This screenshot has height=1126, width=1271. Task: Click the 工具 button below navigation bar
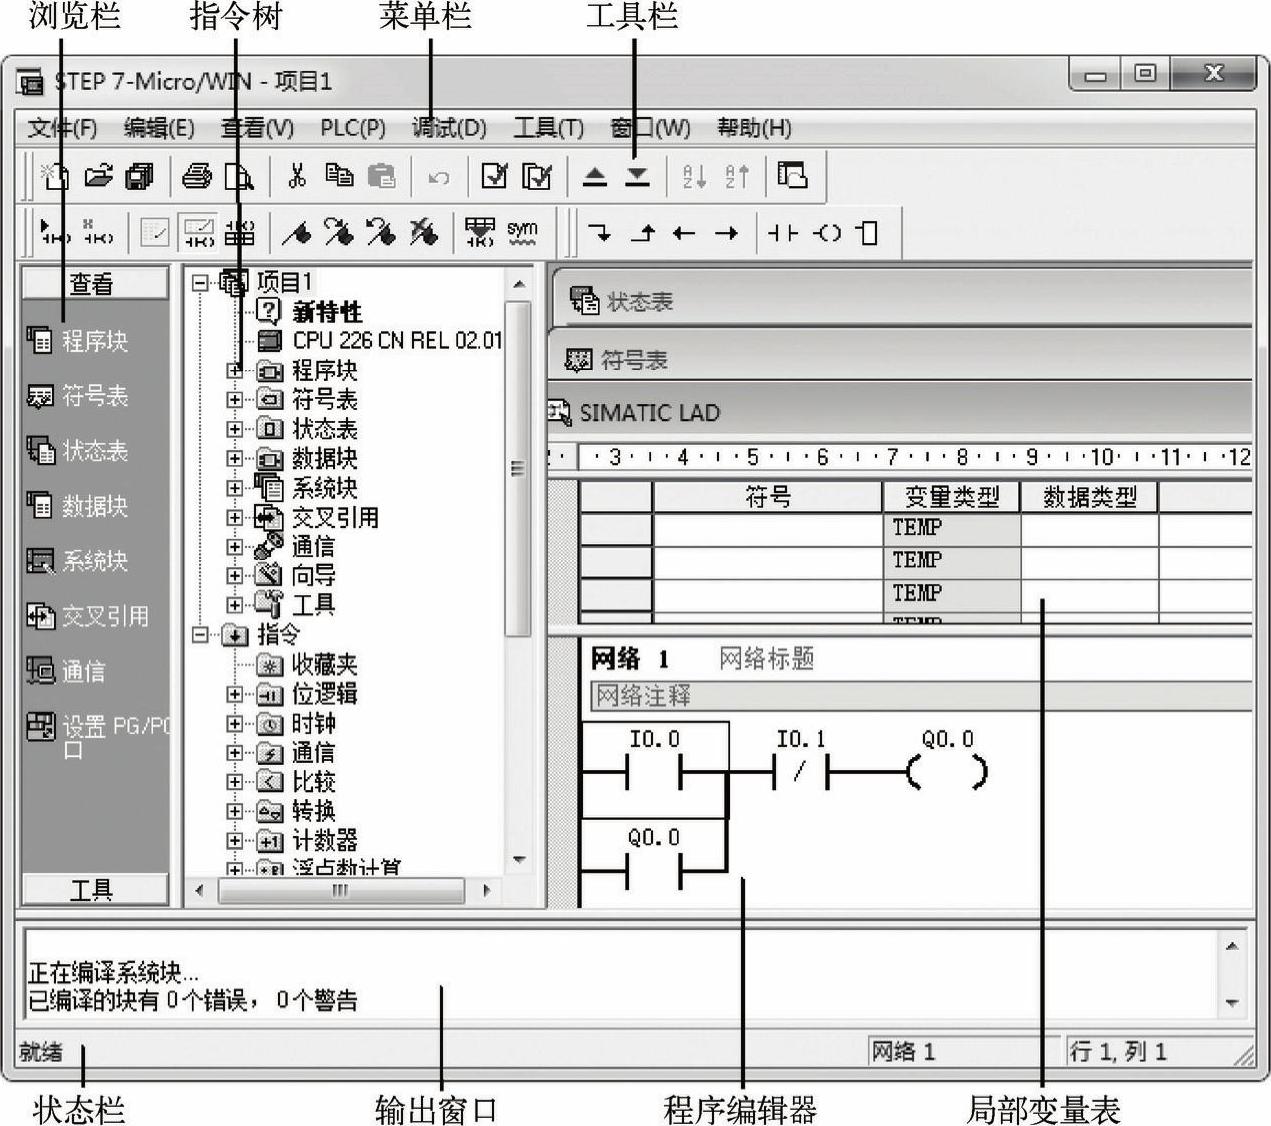[x=92, y=889]
